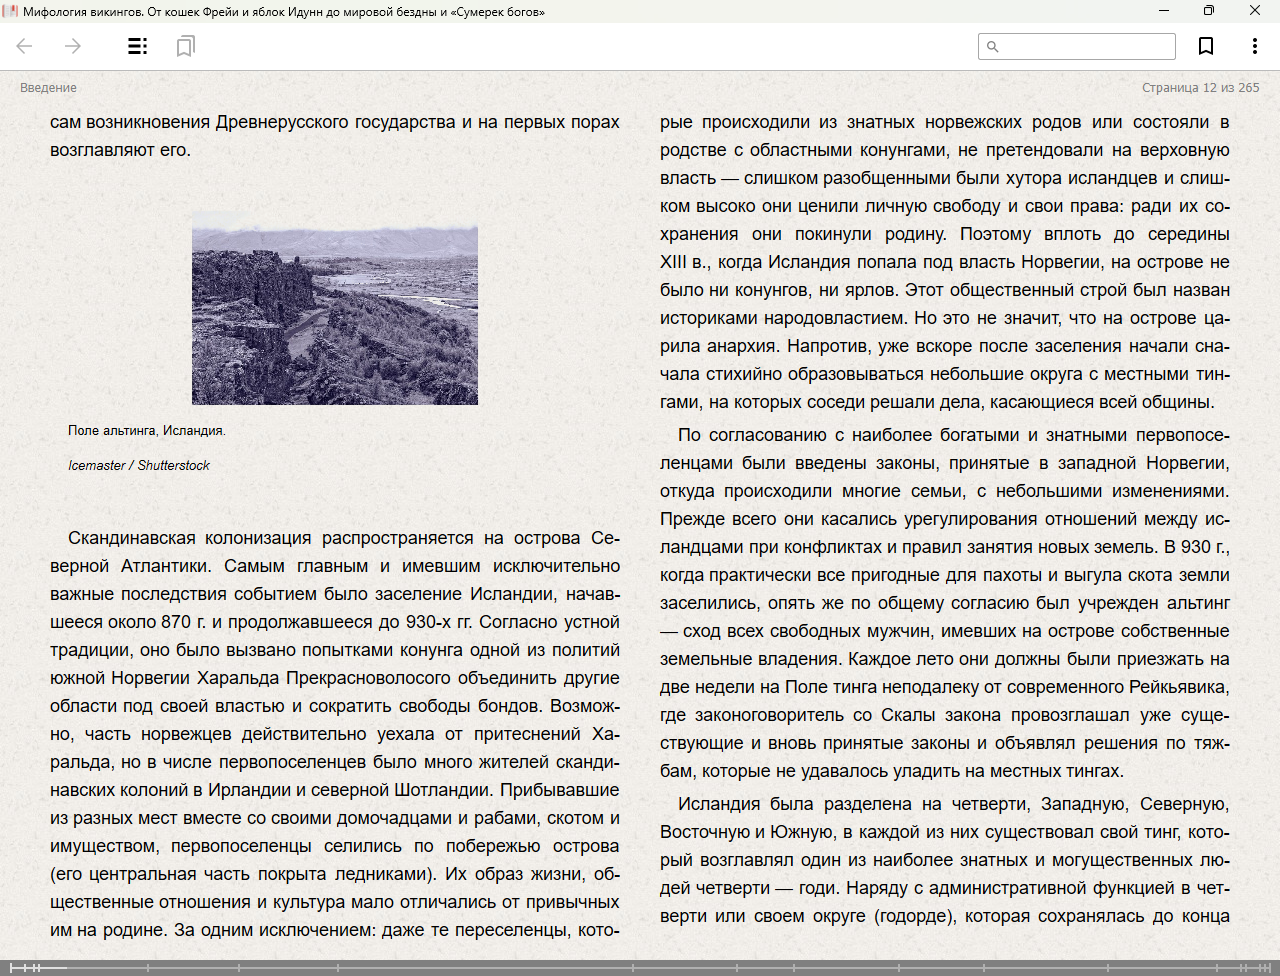Open the saved bookmarks list
The width and height of the screenshot is (1280, 976).
[x=185, y=46]
